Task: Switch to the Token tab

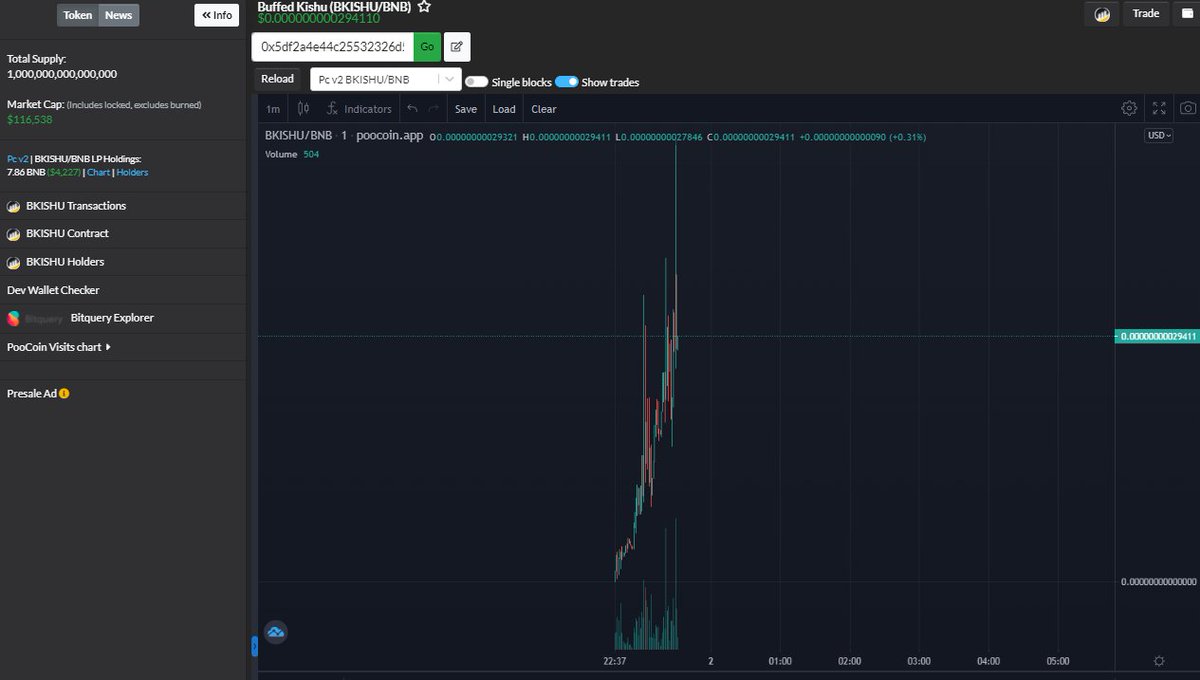Action: click(78, 15)
